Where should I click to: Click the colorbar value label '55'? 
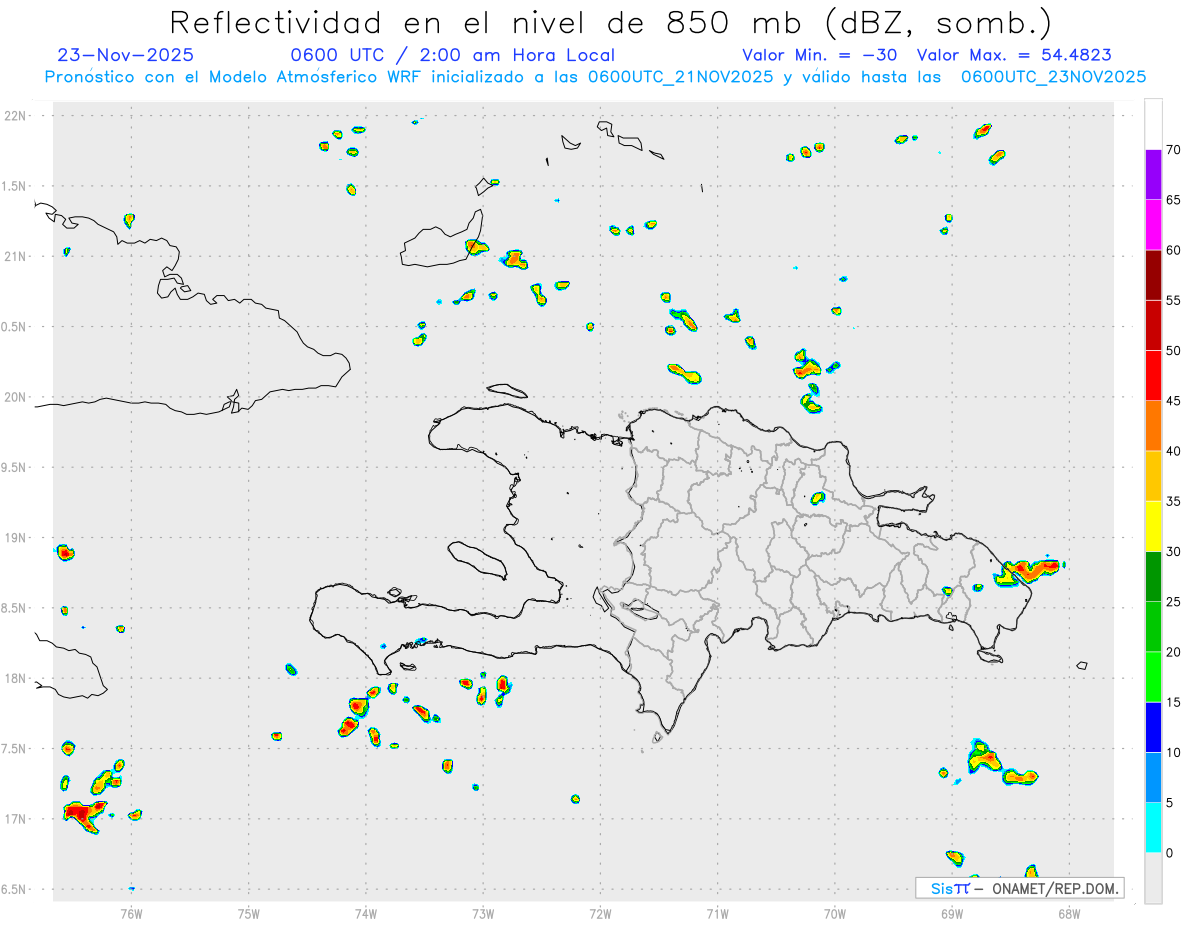click(1174, 301)
